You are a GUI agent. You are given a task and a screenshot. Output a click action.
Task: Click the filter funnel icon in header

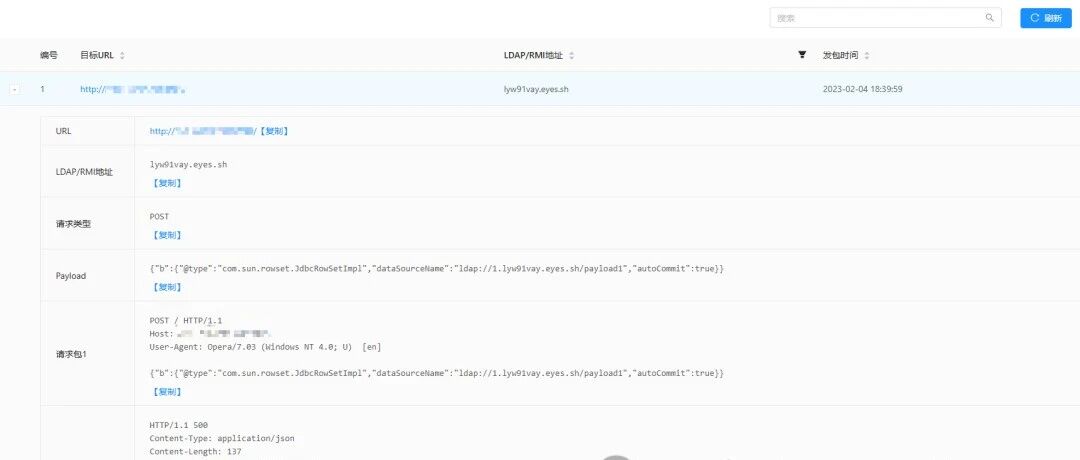tap(802, 54)
